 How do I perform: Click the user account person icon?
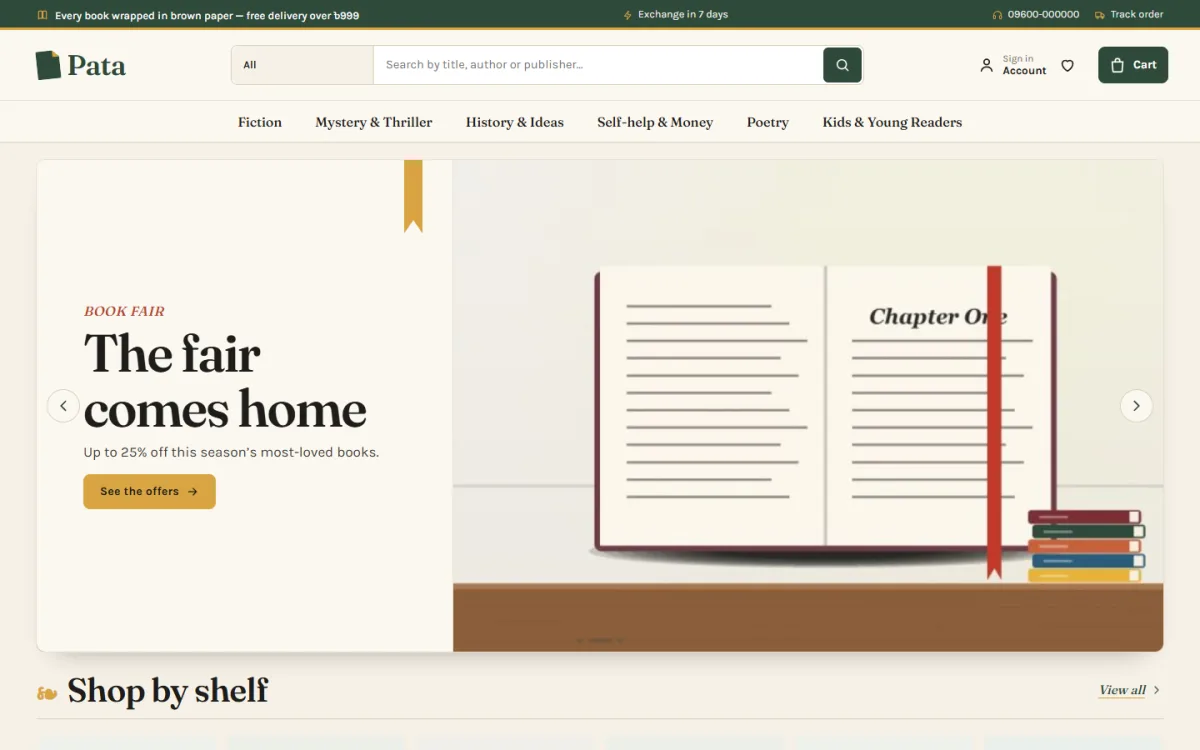pos(986,65)
